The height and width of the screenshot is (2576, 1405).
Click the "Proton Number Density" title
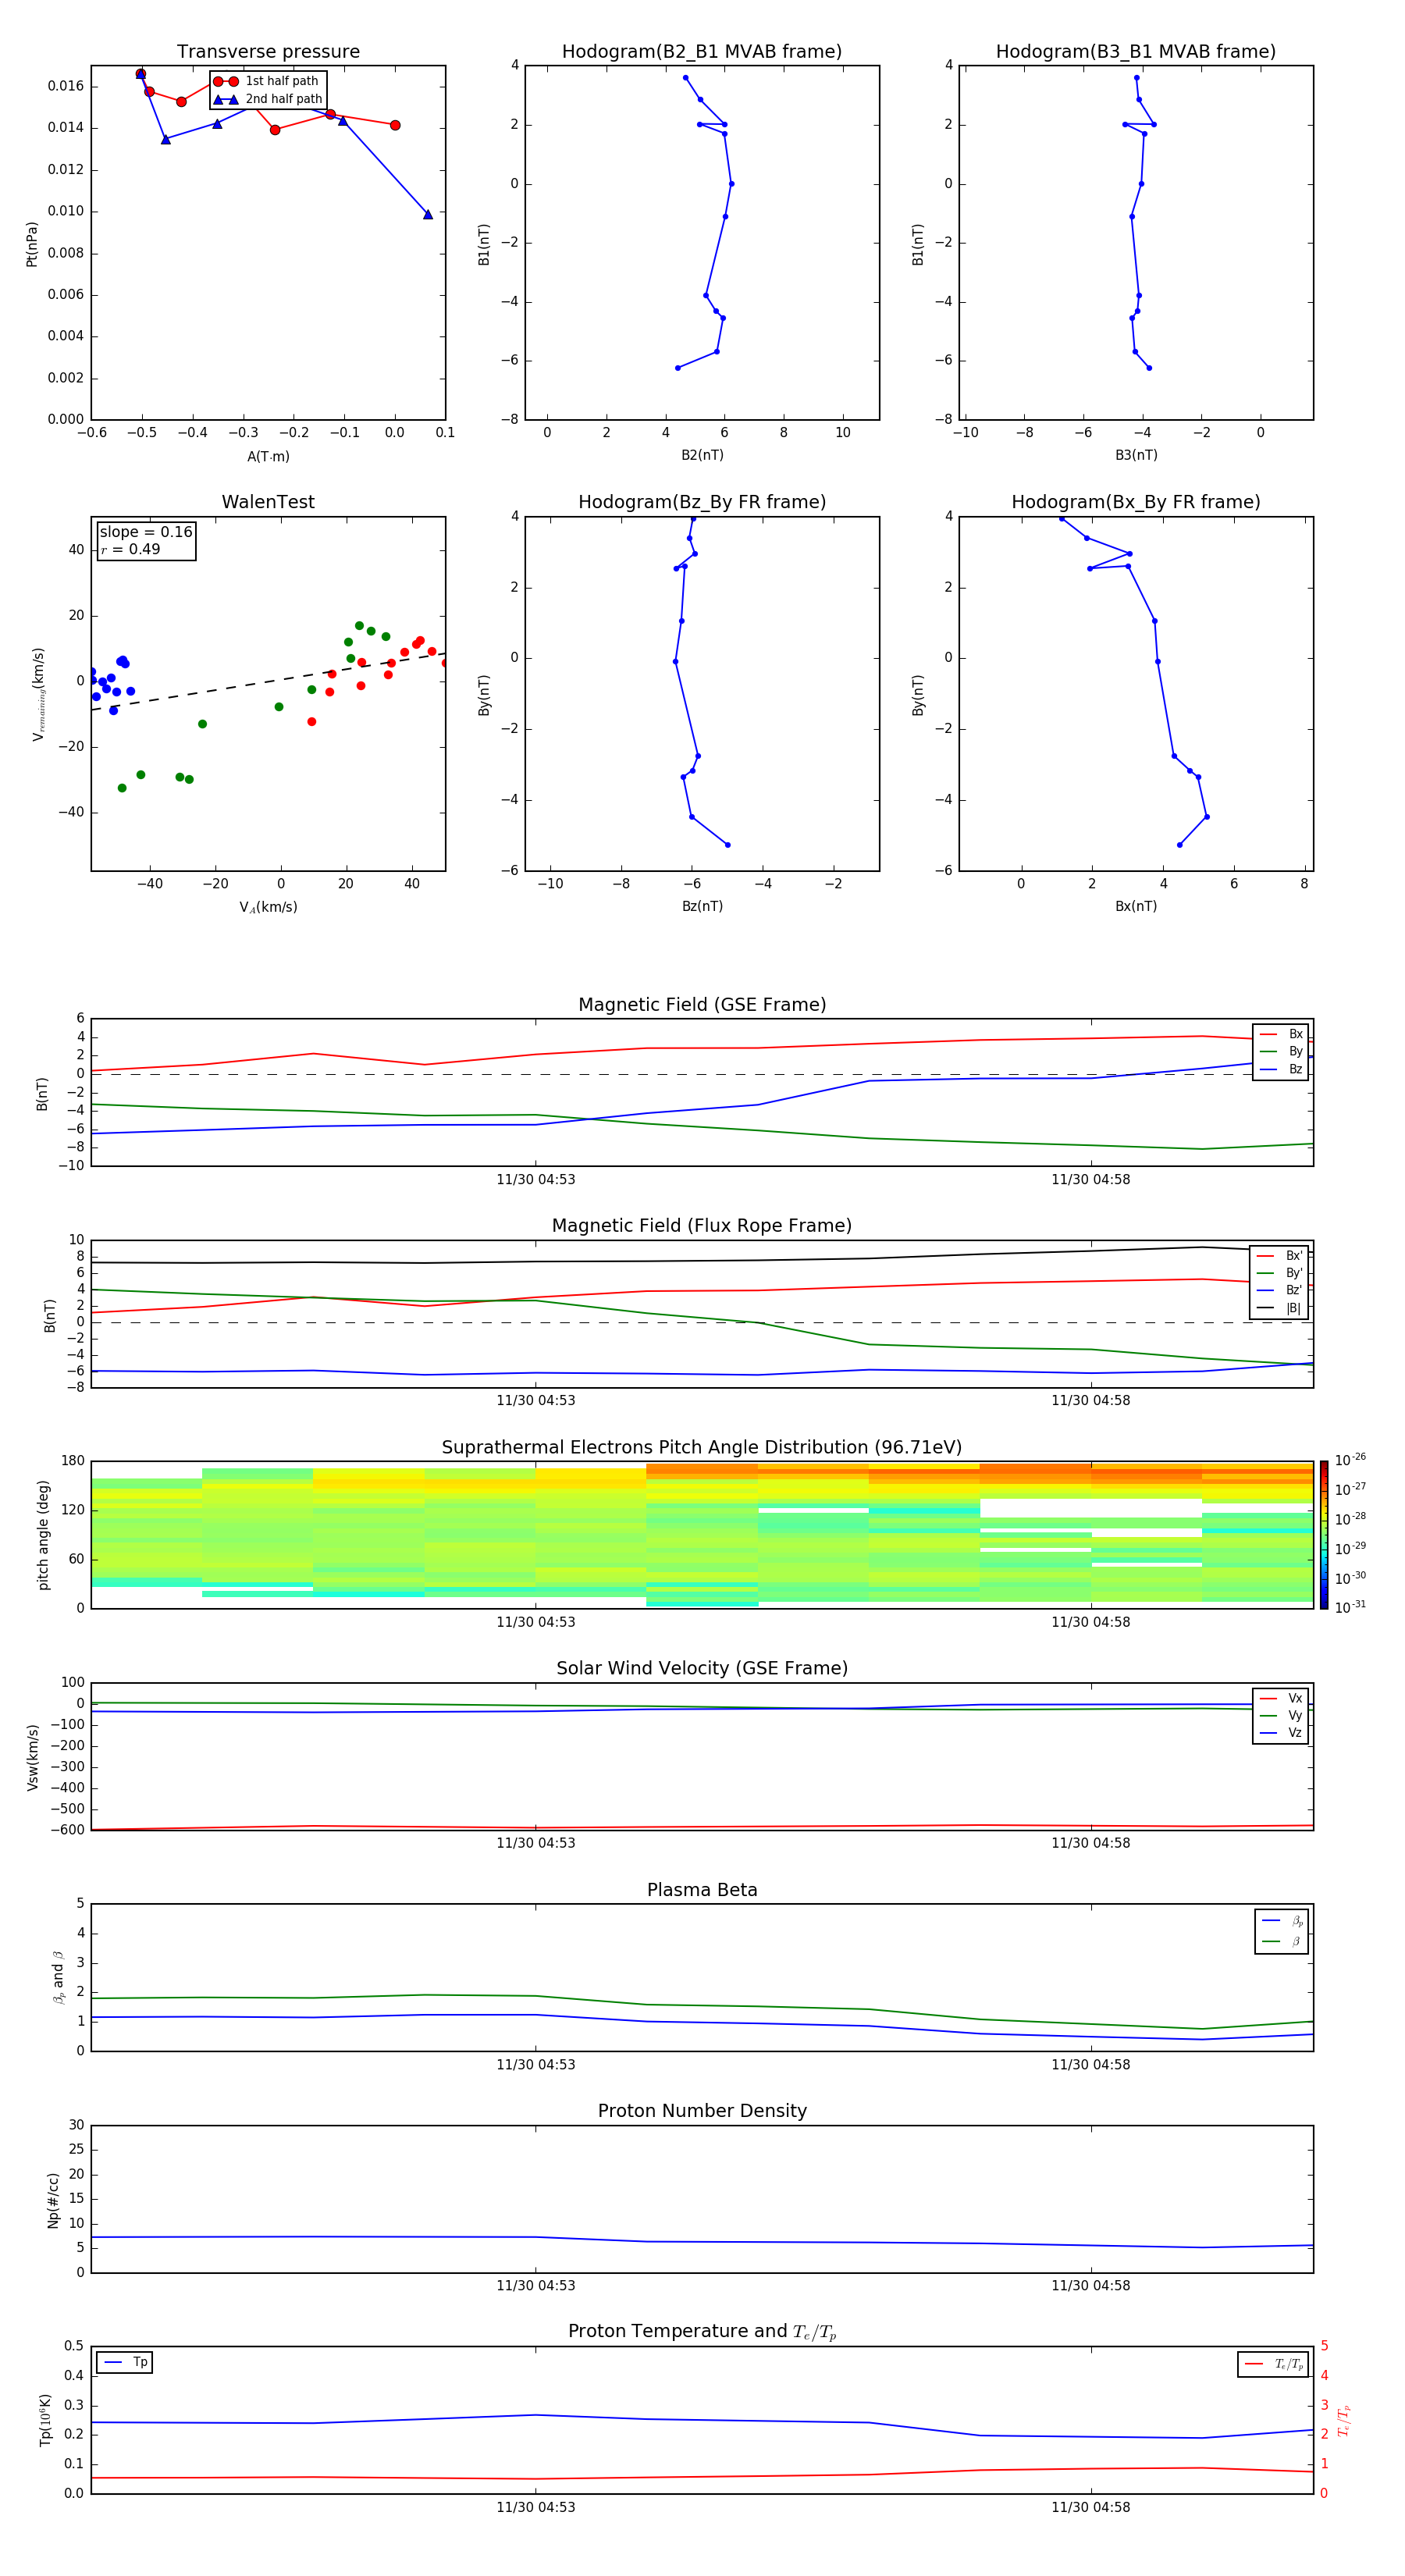pyautogui.click(x=702, y=2111)
